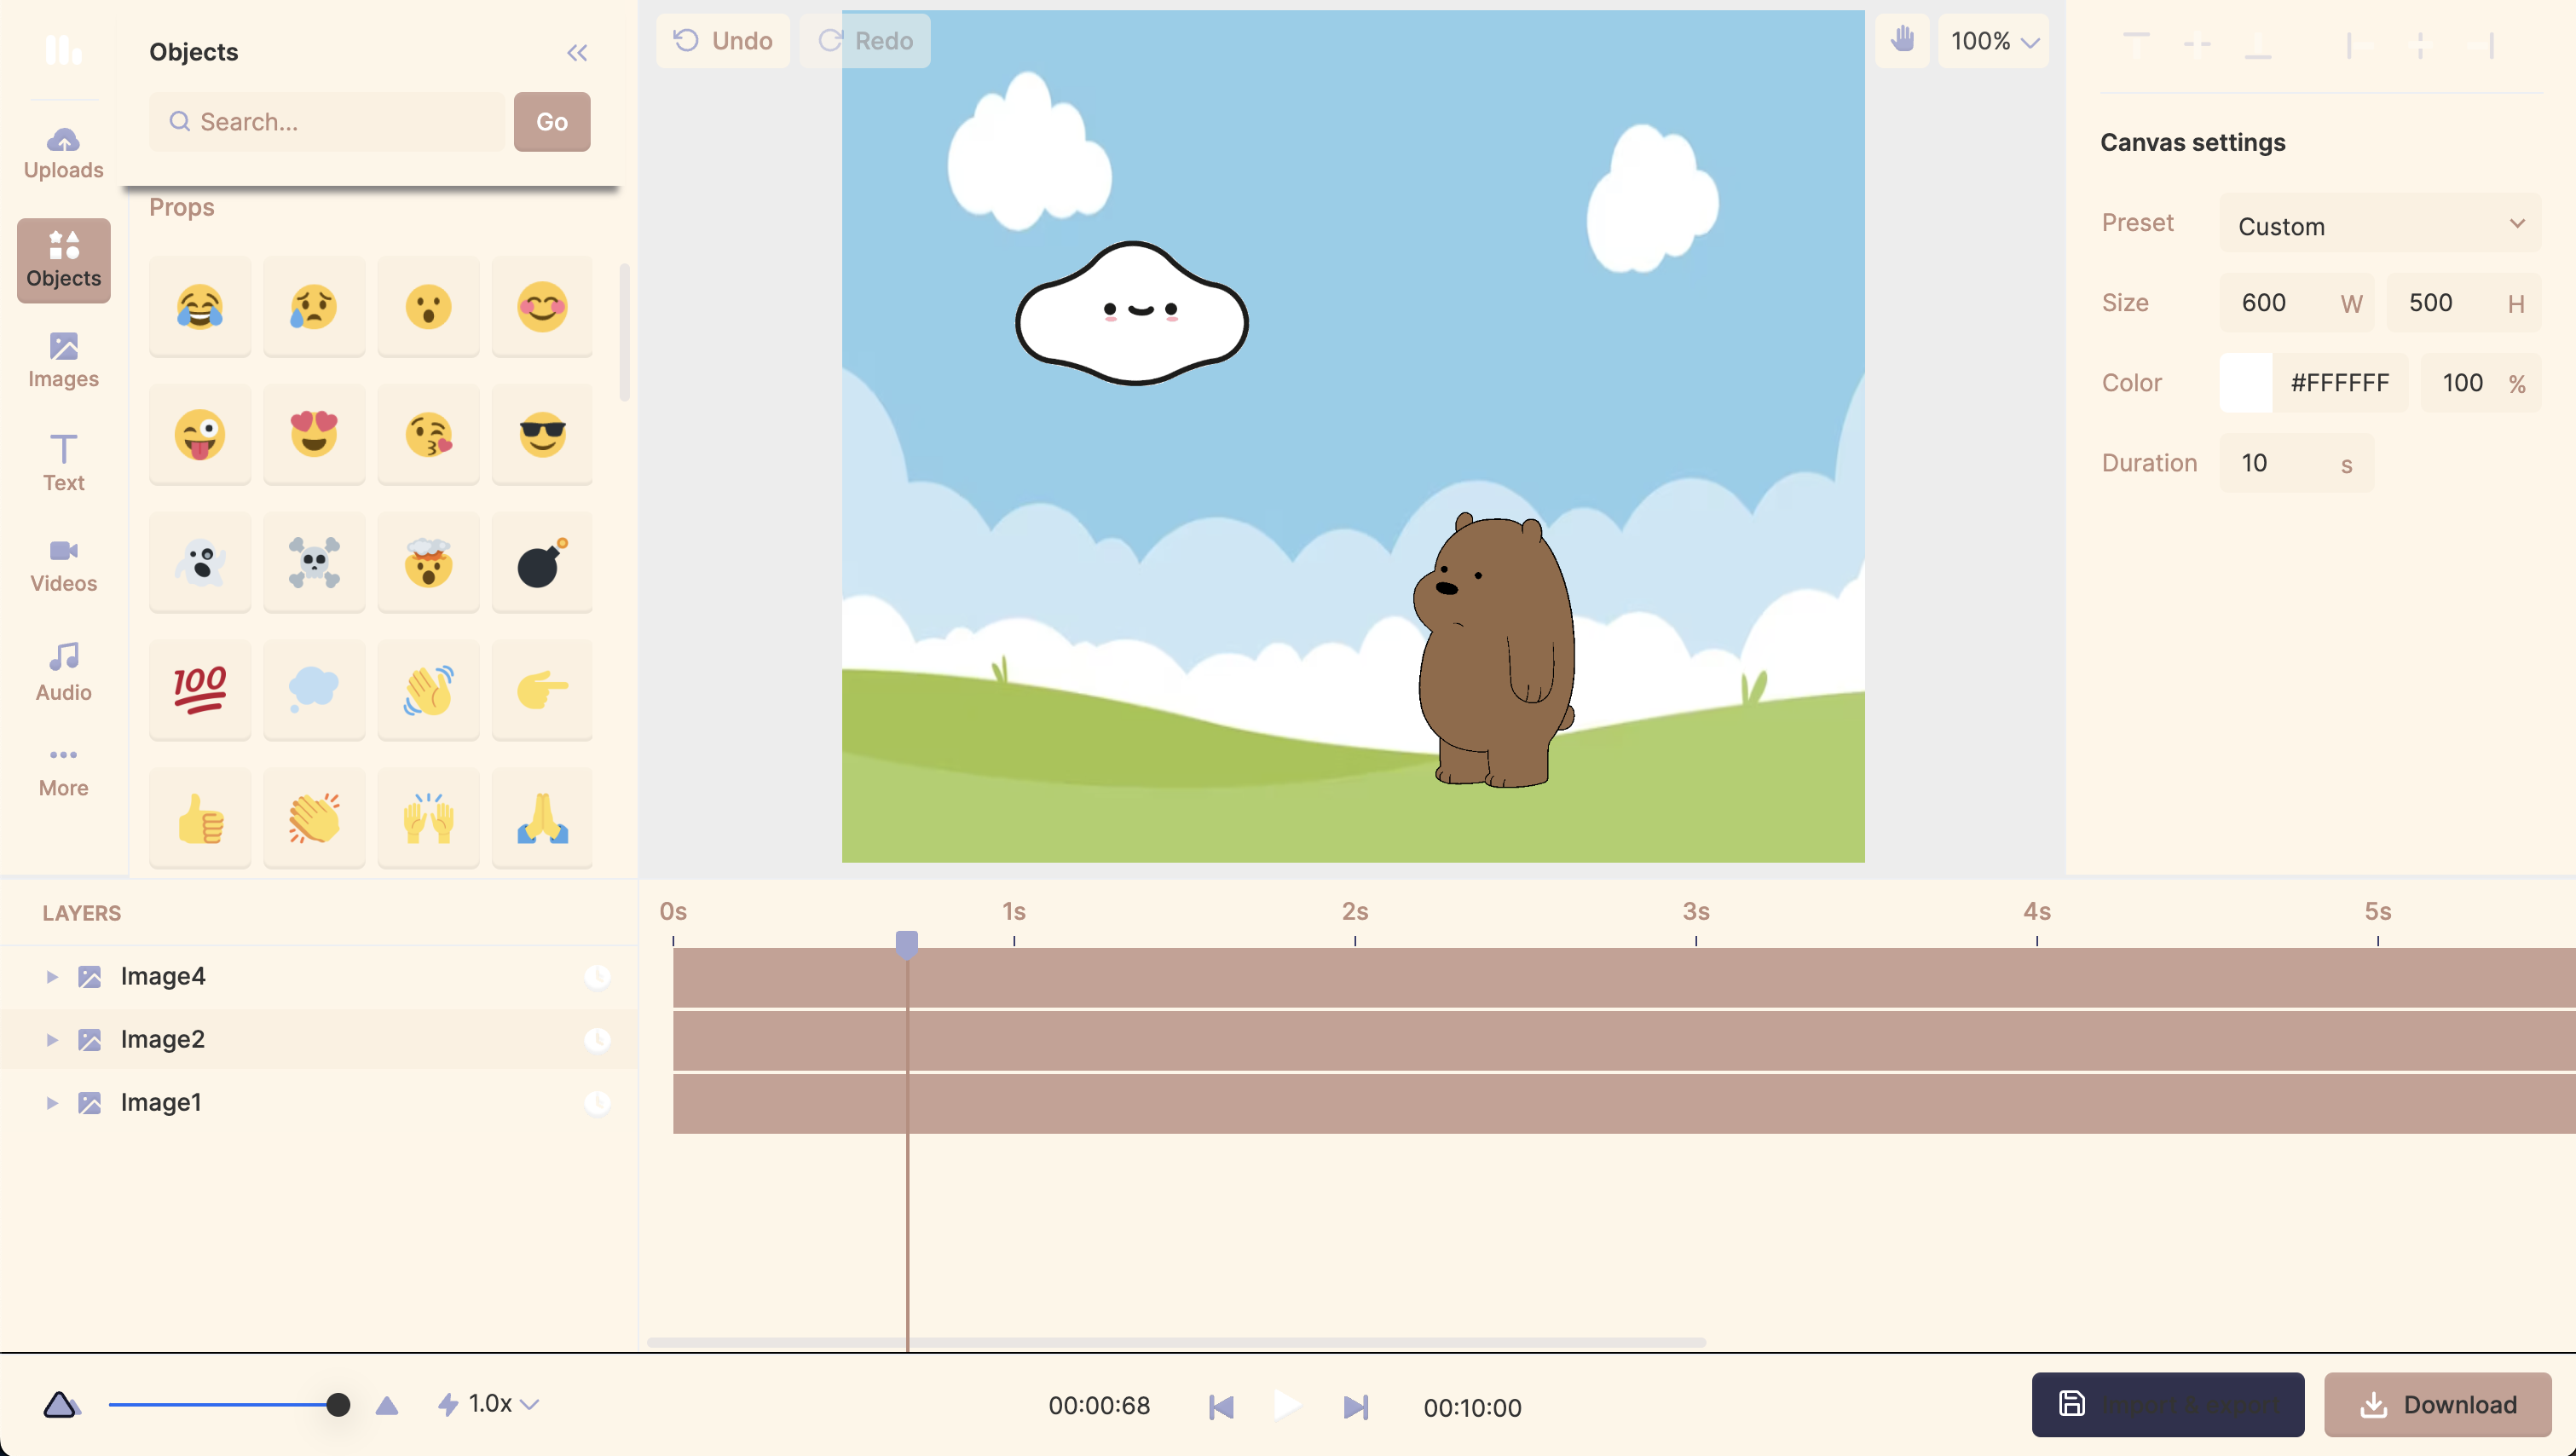
Task: Add the thumbs up prop
Action: coord(200,818)
